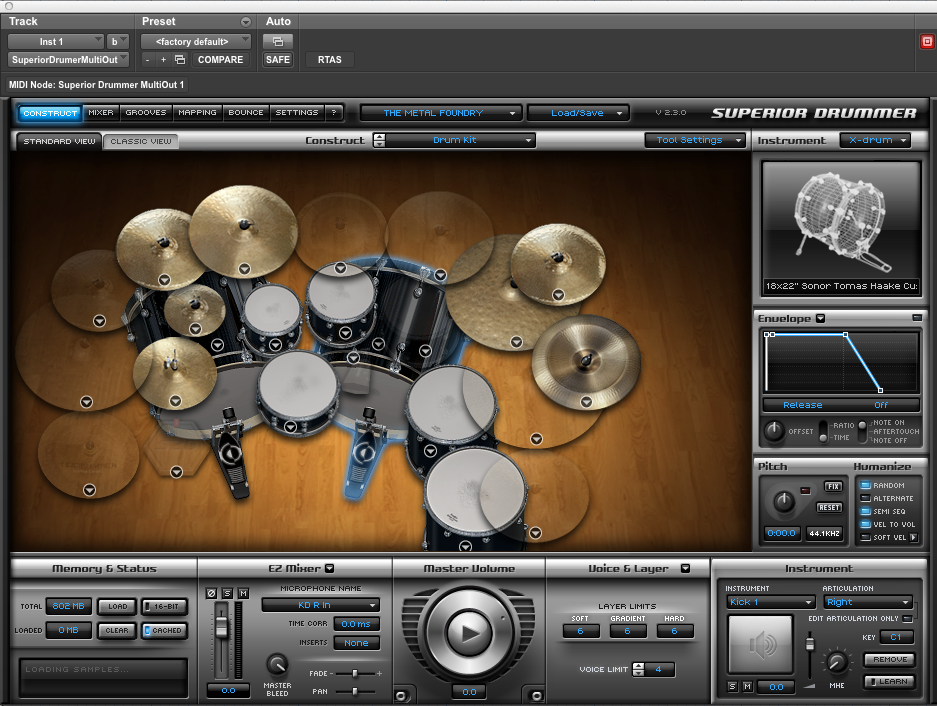The width and height of the screenshot is (937, 706).
Task: Open menu arrow on the china cymbal
Action: click(x=586, y=402)
